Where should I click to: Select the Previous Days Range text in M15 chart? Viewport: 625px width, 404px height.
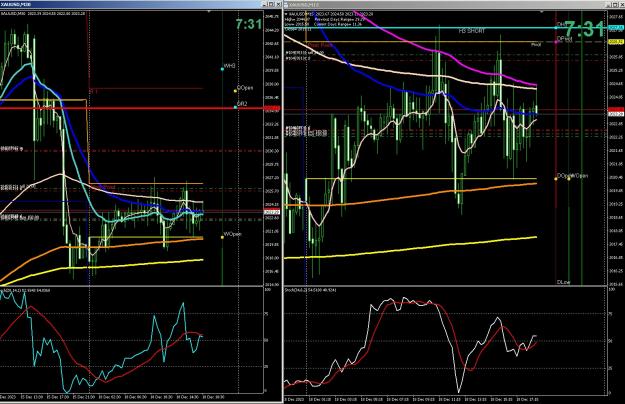pyautogui.click(x=338, y=19)
